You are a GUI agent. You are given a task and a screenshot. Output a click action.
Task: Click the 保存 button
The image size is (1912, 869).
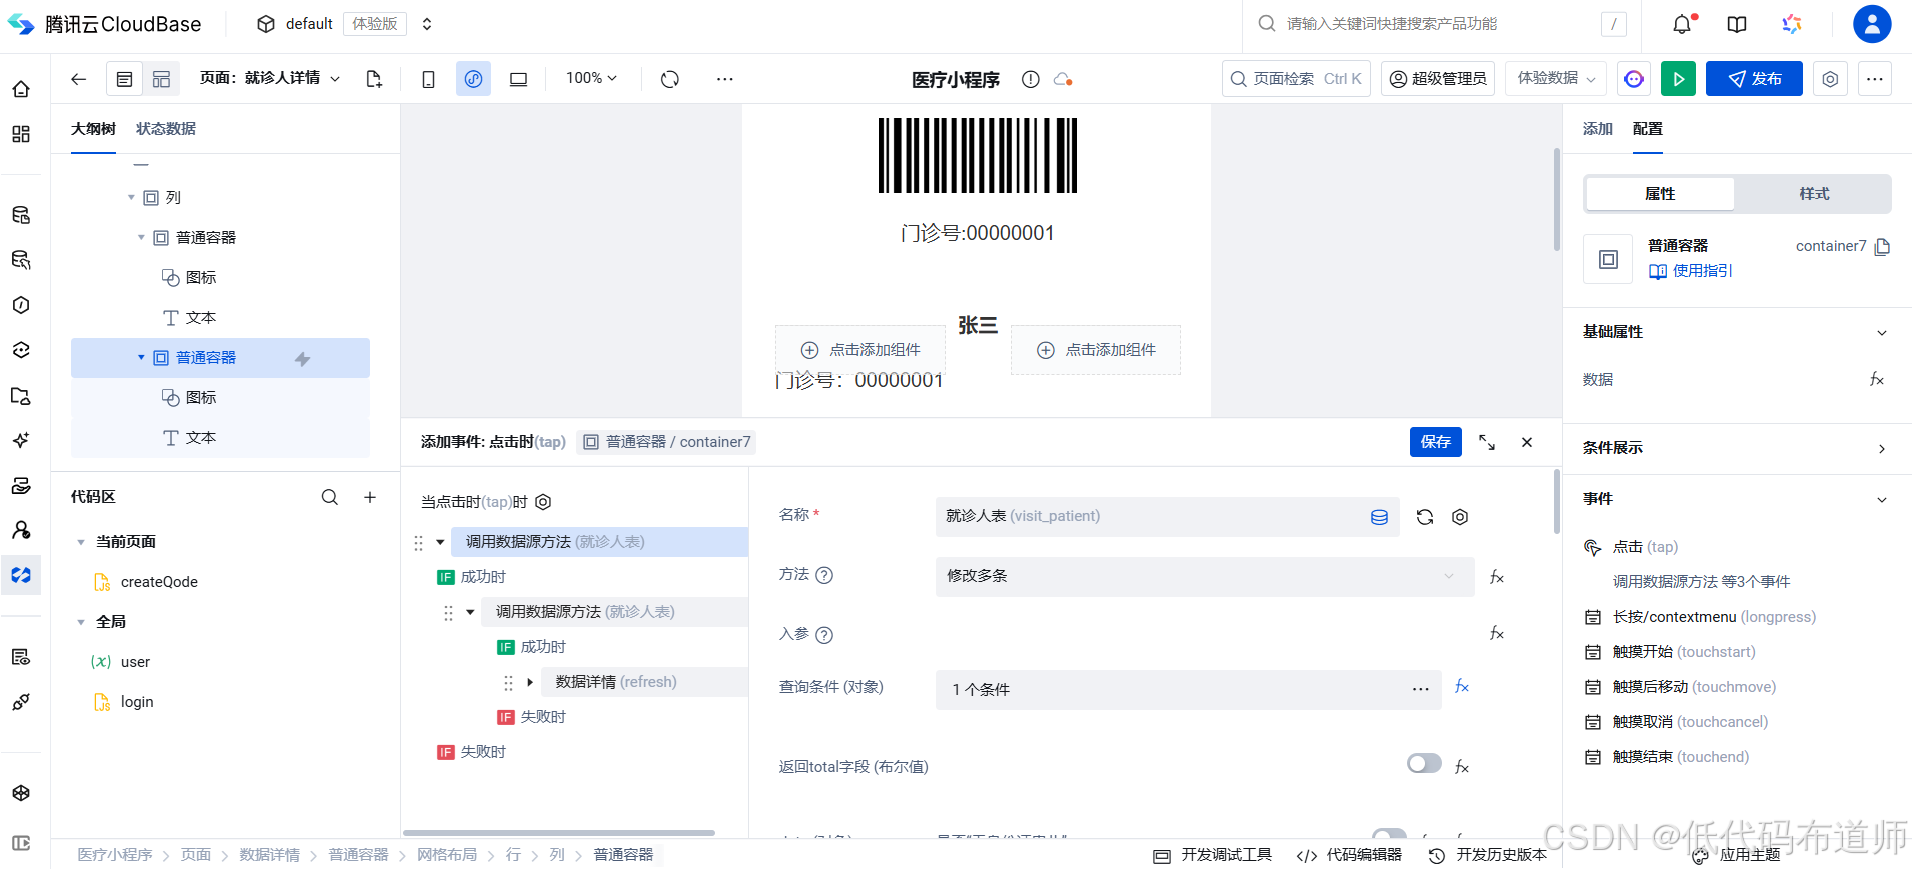(x=1436, y=442)
